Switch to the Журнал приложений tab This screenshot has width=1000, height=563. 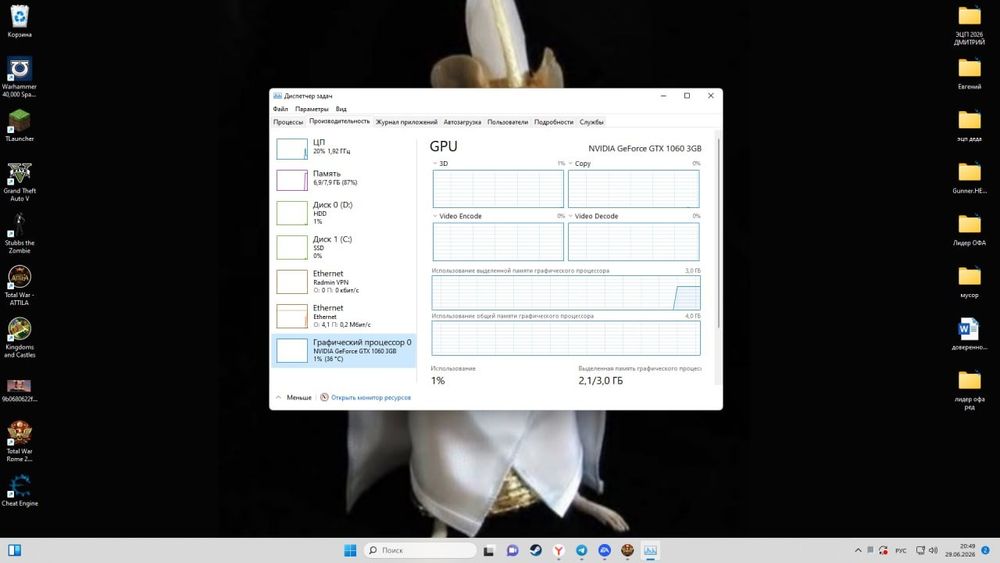coord(406,122)
